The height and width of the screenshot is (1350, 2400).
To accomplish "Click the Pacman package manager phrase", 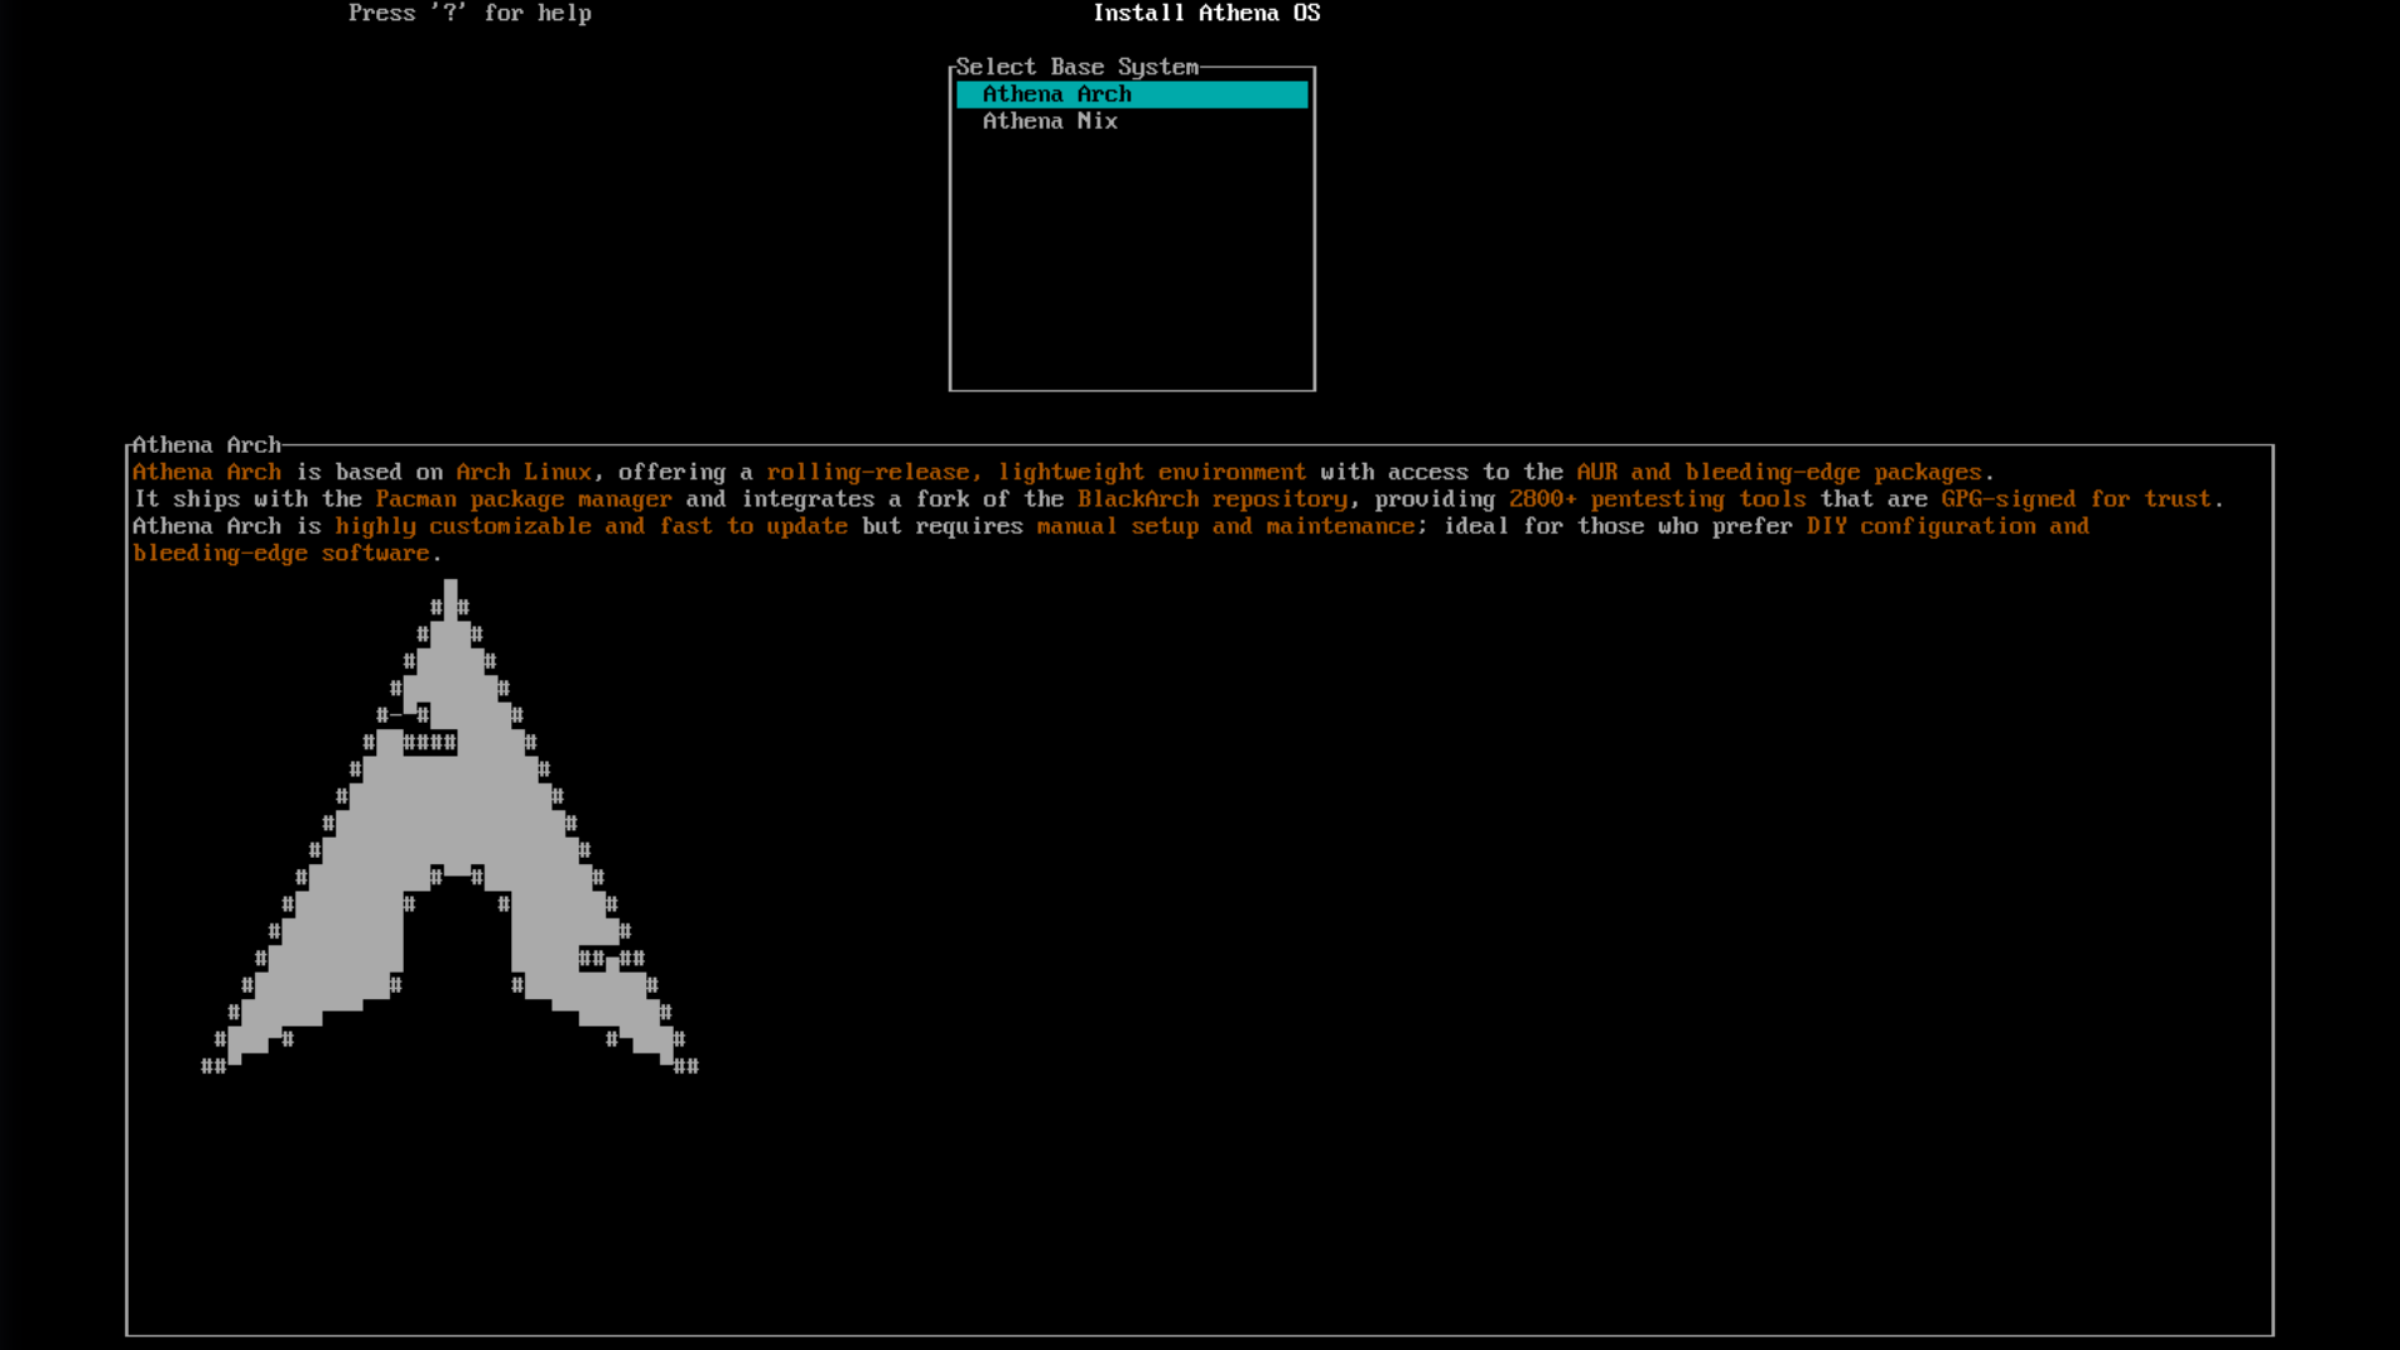I will click(523, 499).
